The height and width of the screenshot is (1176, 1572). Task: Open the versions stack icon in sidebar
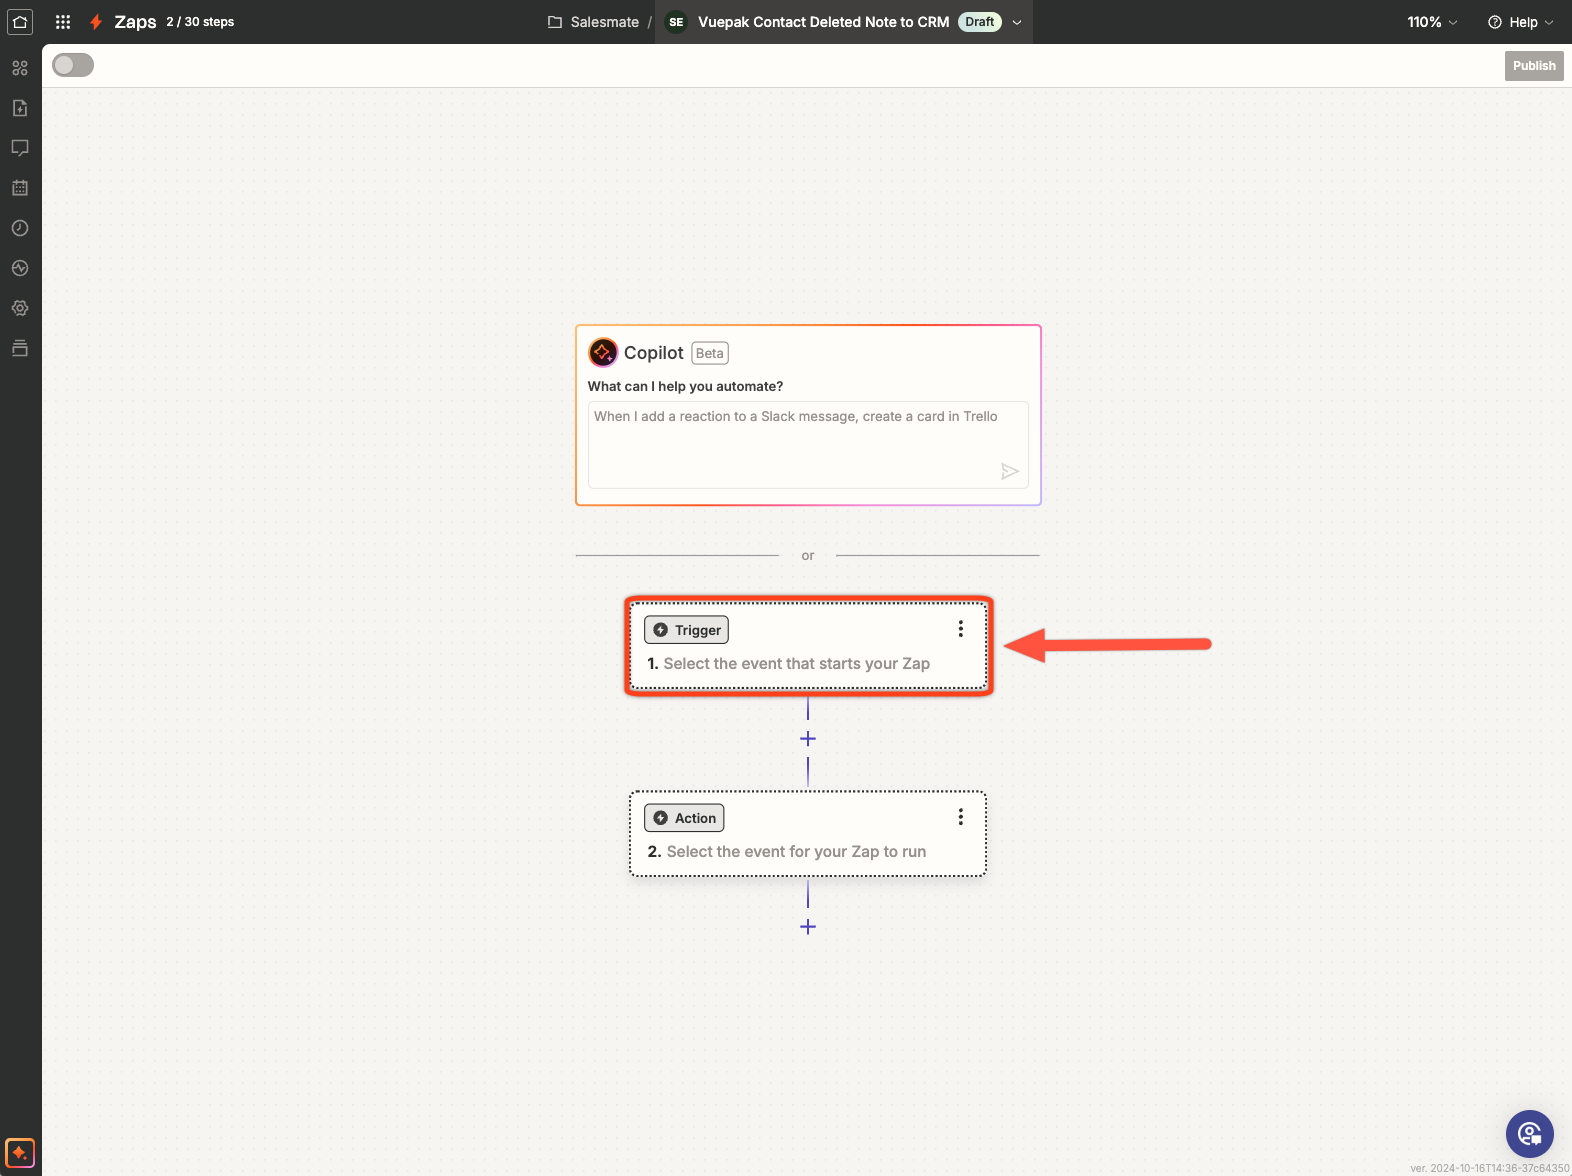click(20, 348)
